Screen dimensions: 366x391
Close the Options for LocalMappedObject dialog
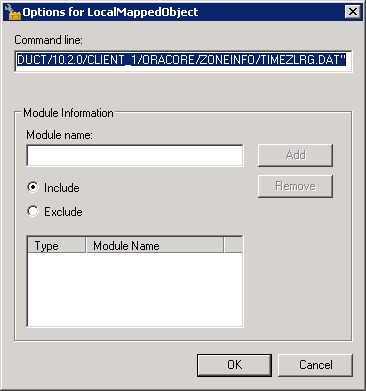point(353,12)
